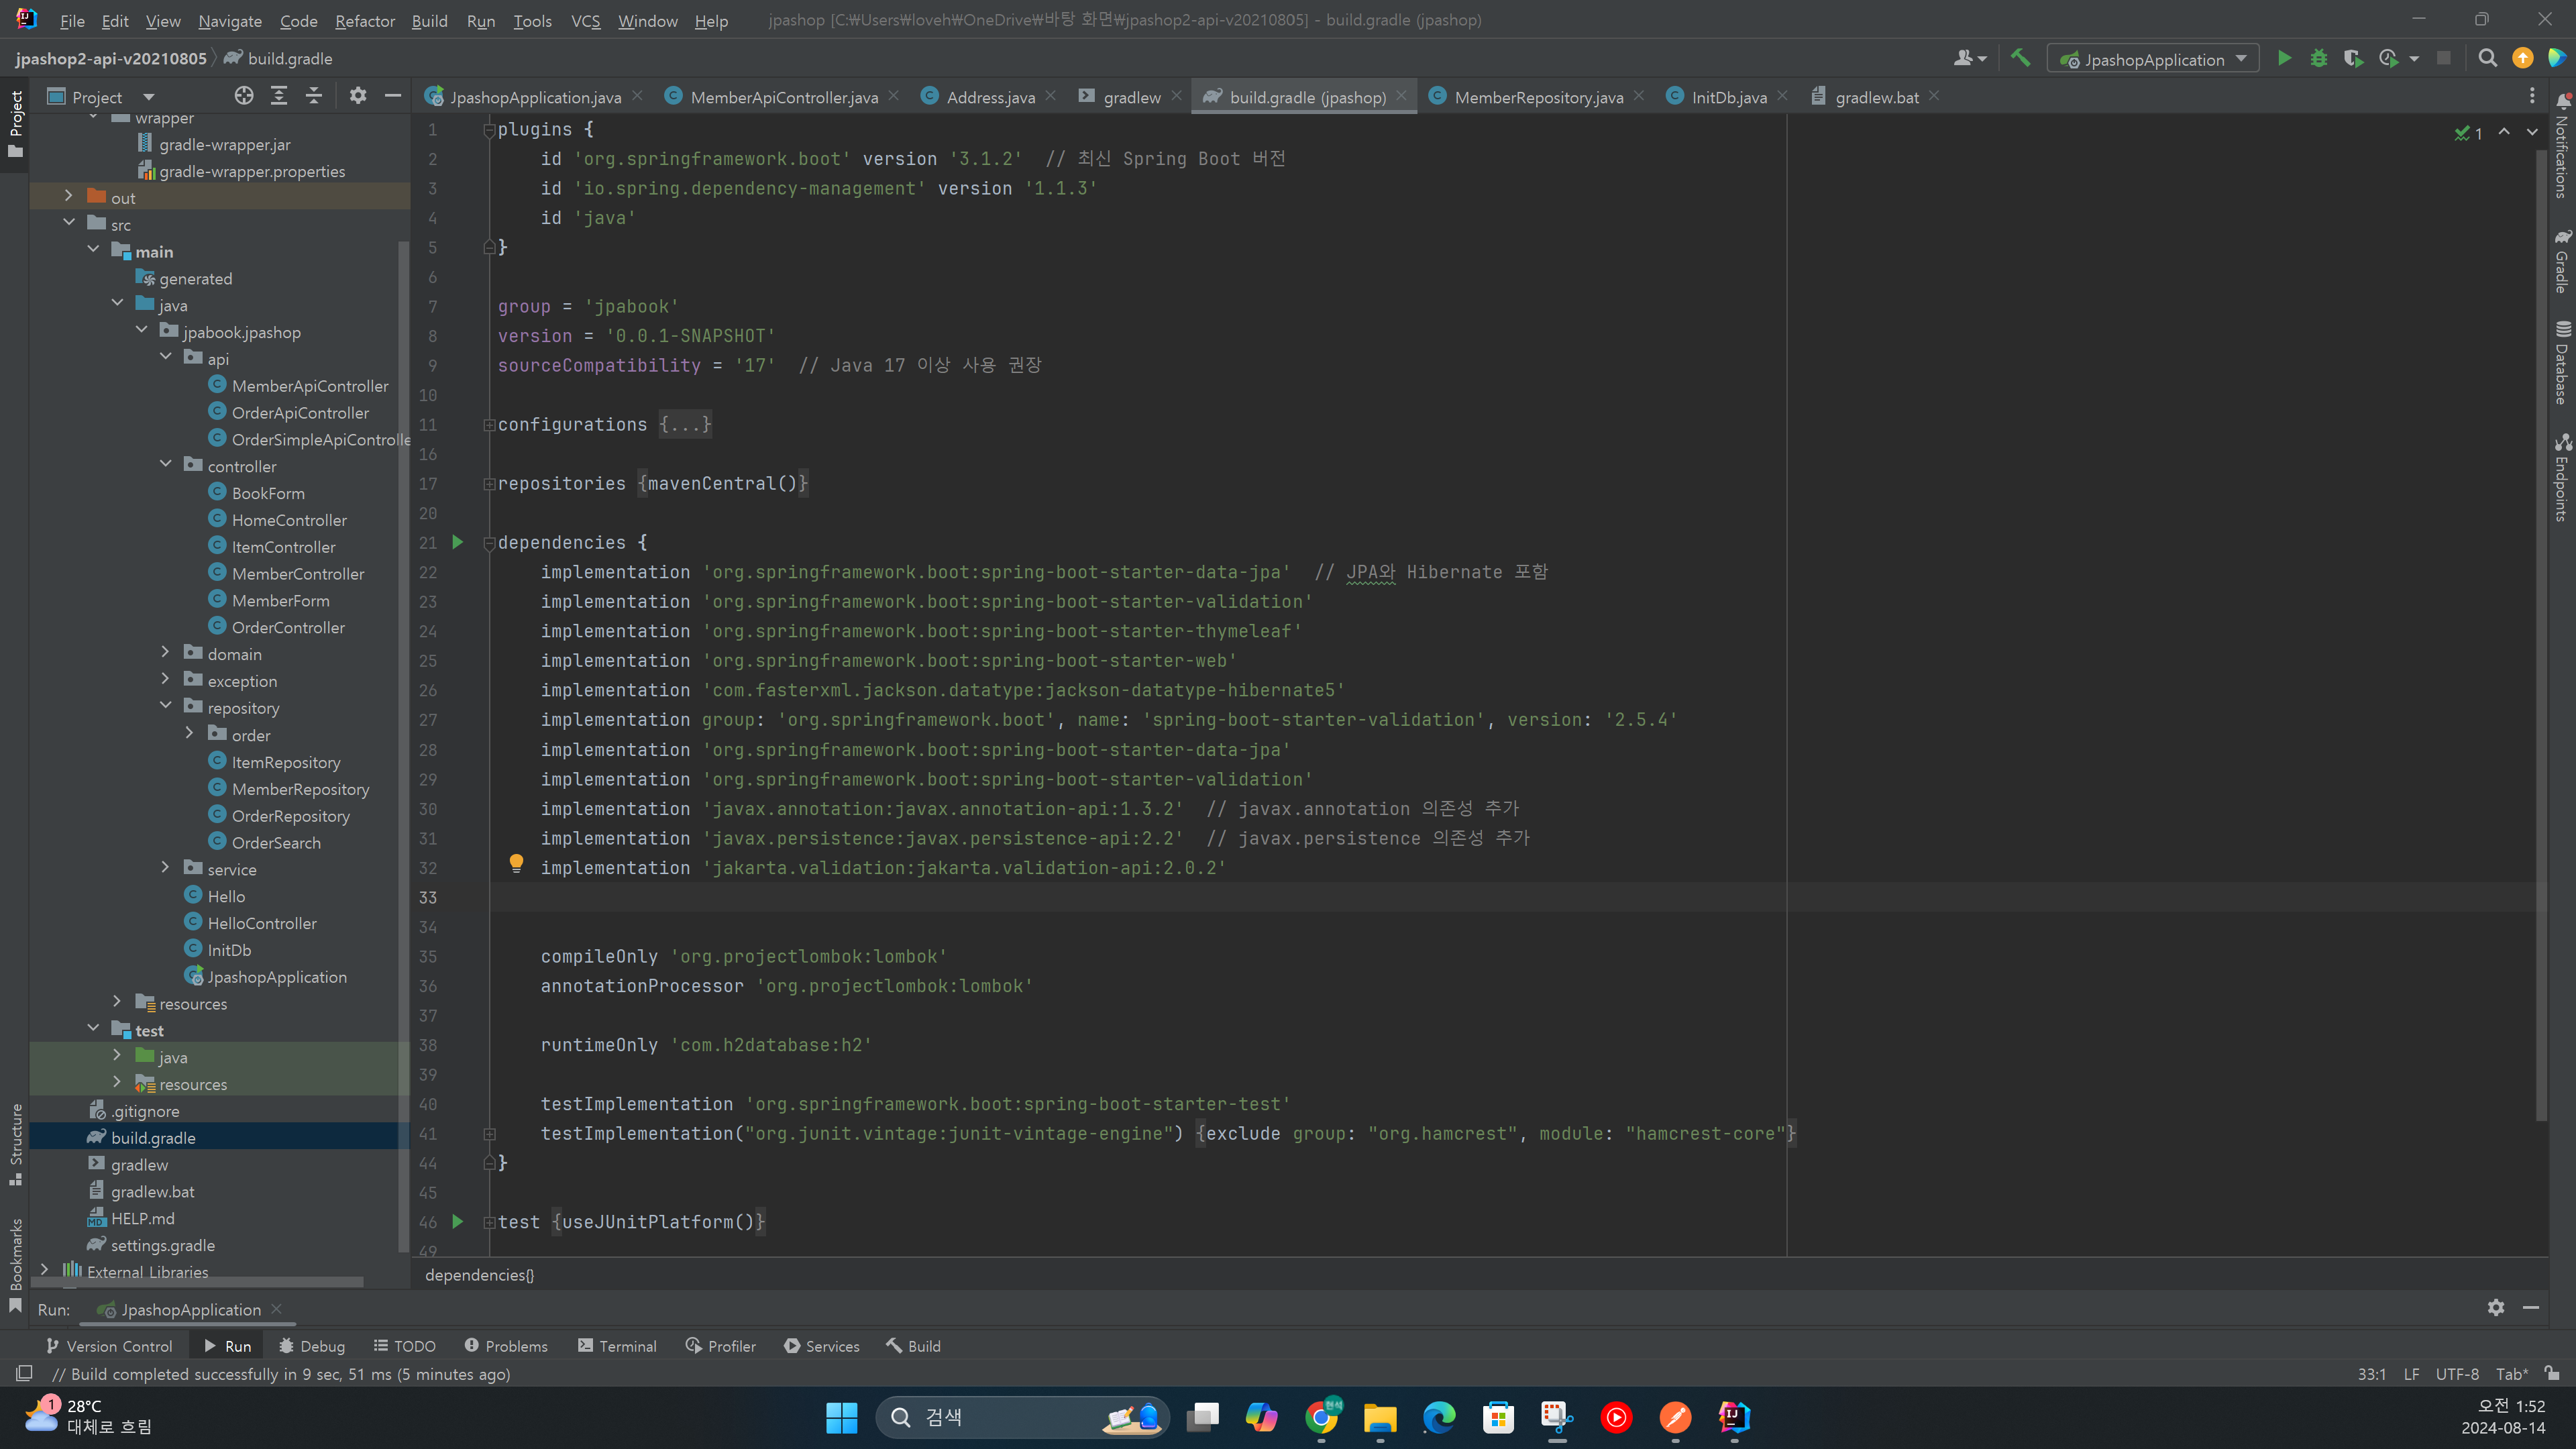Switch to InitDb.java editor tab
This screenshot has height=1449, width=2576.
[1729, 96]
